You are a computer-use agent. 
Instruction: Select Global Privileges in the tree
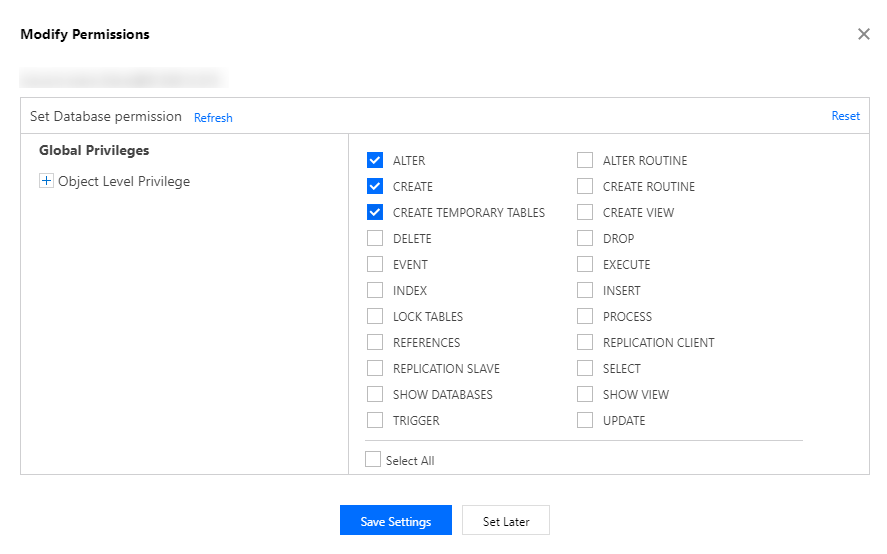click(x=94, y=150)
